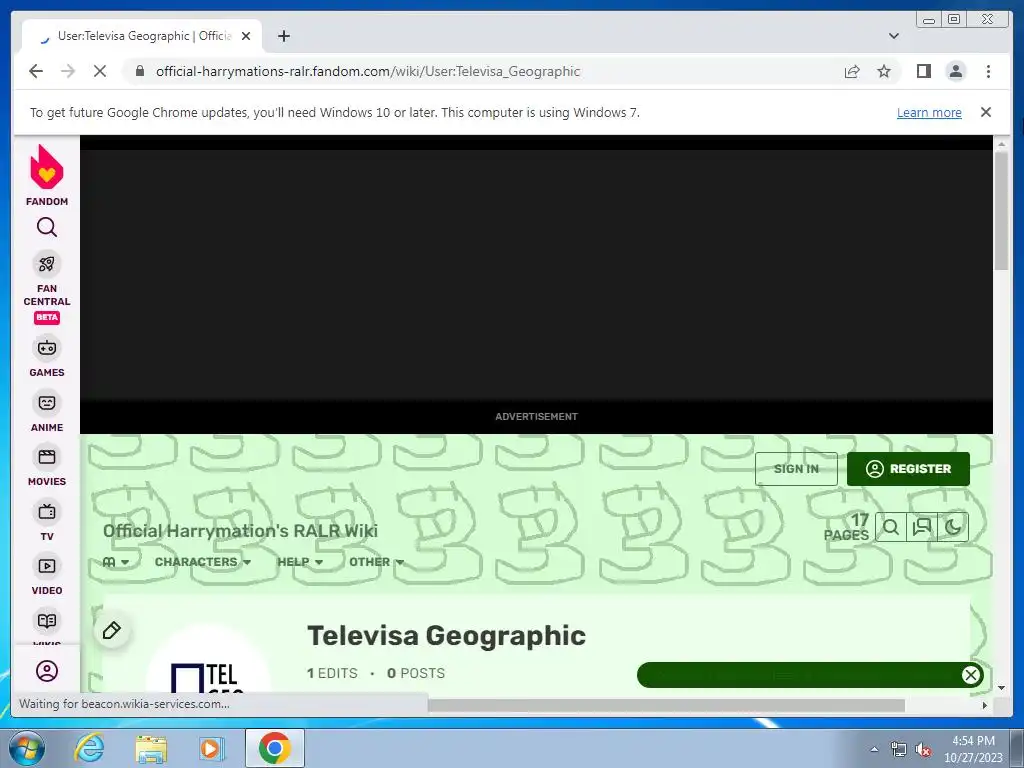Viewport: 1024px width, 768px height.
Task: Open a new browser tab
Action: tap(283, 36)
